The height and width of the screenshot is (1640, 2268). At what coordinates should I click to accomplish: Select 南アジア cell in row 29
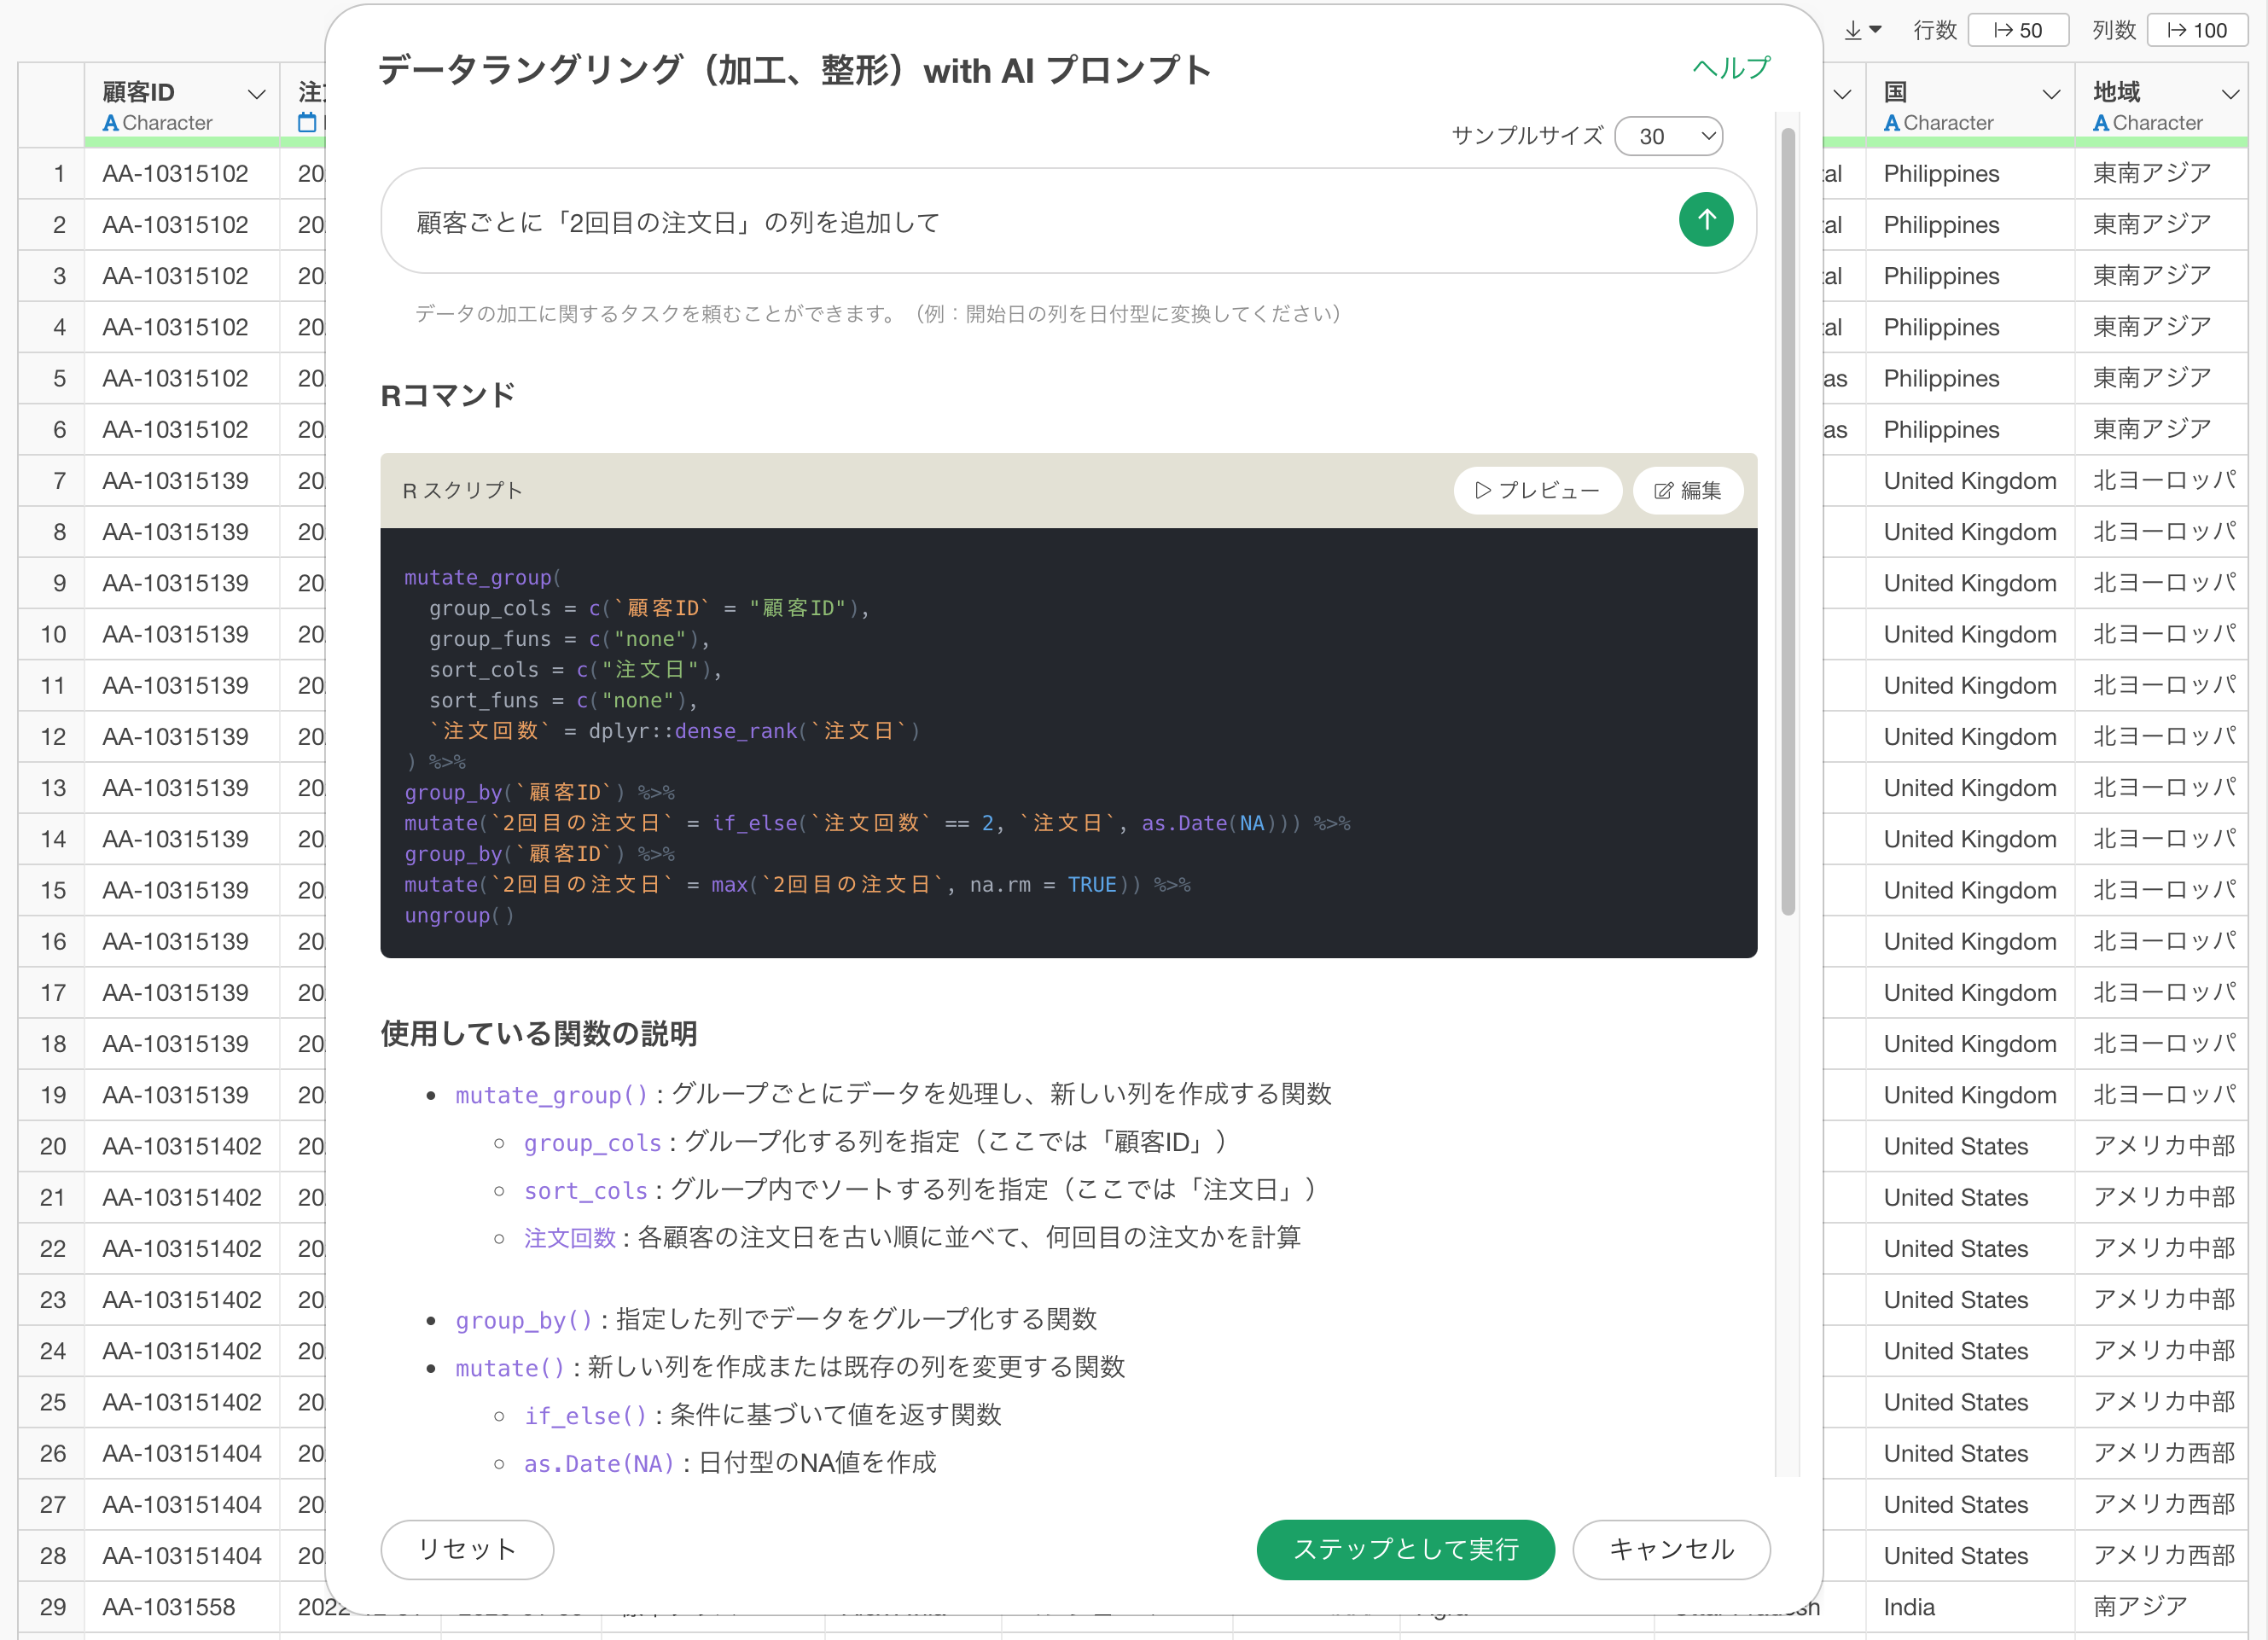(x=2161, y=1607)
